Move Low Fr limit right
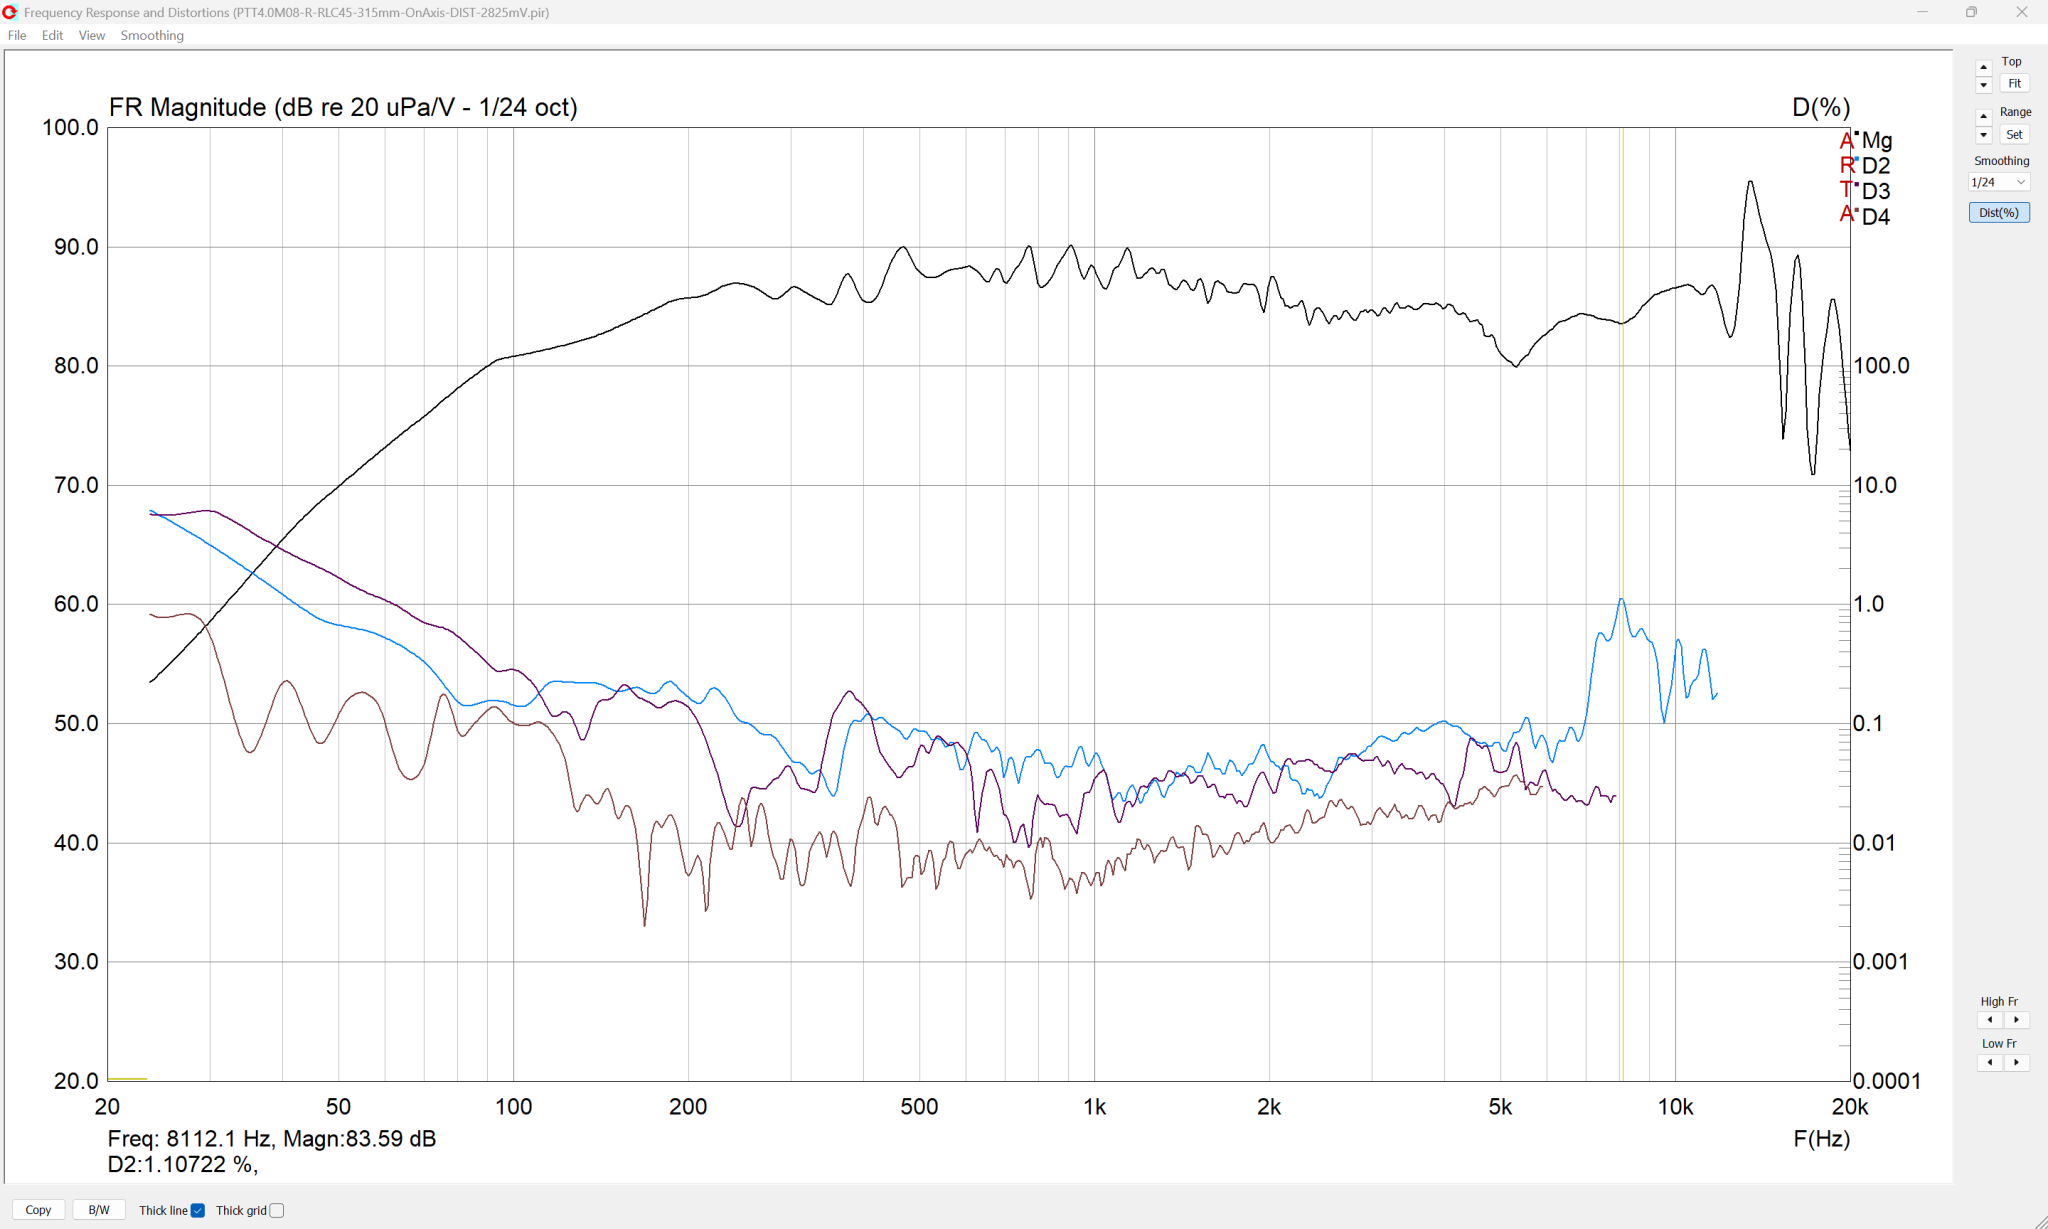The image size is (2048, 1229). coord(2016,1062)
